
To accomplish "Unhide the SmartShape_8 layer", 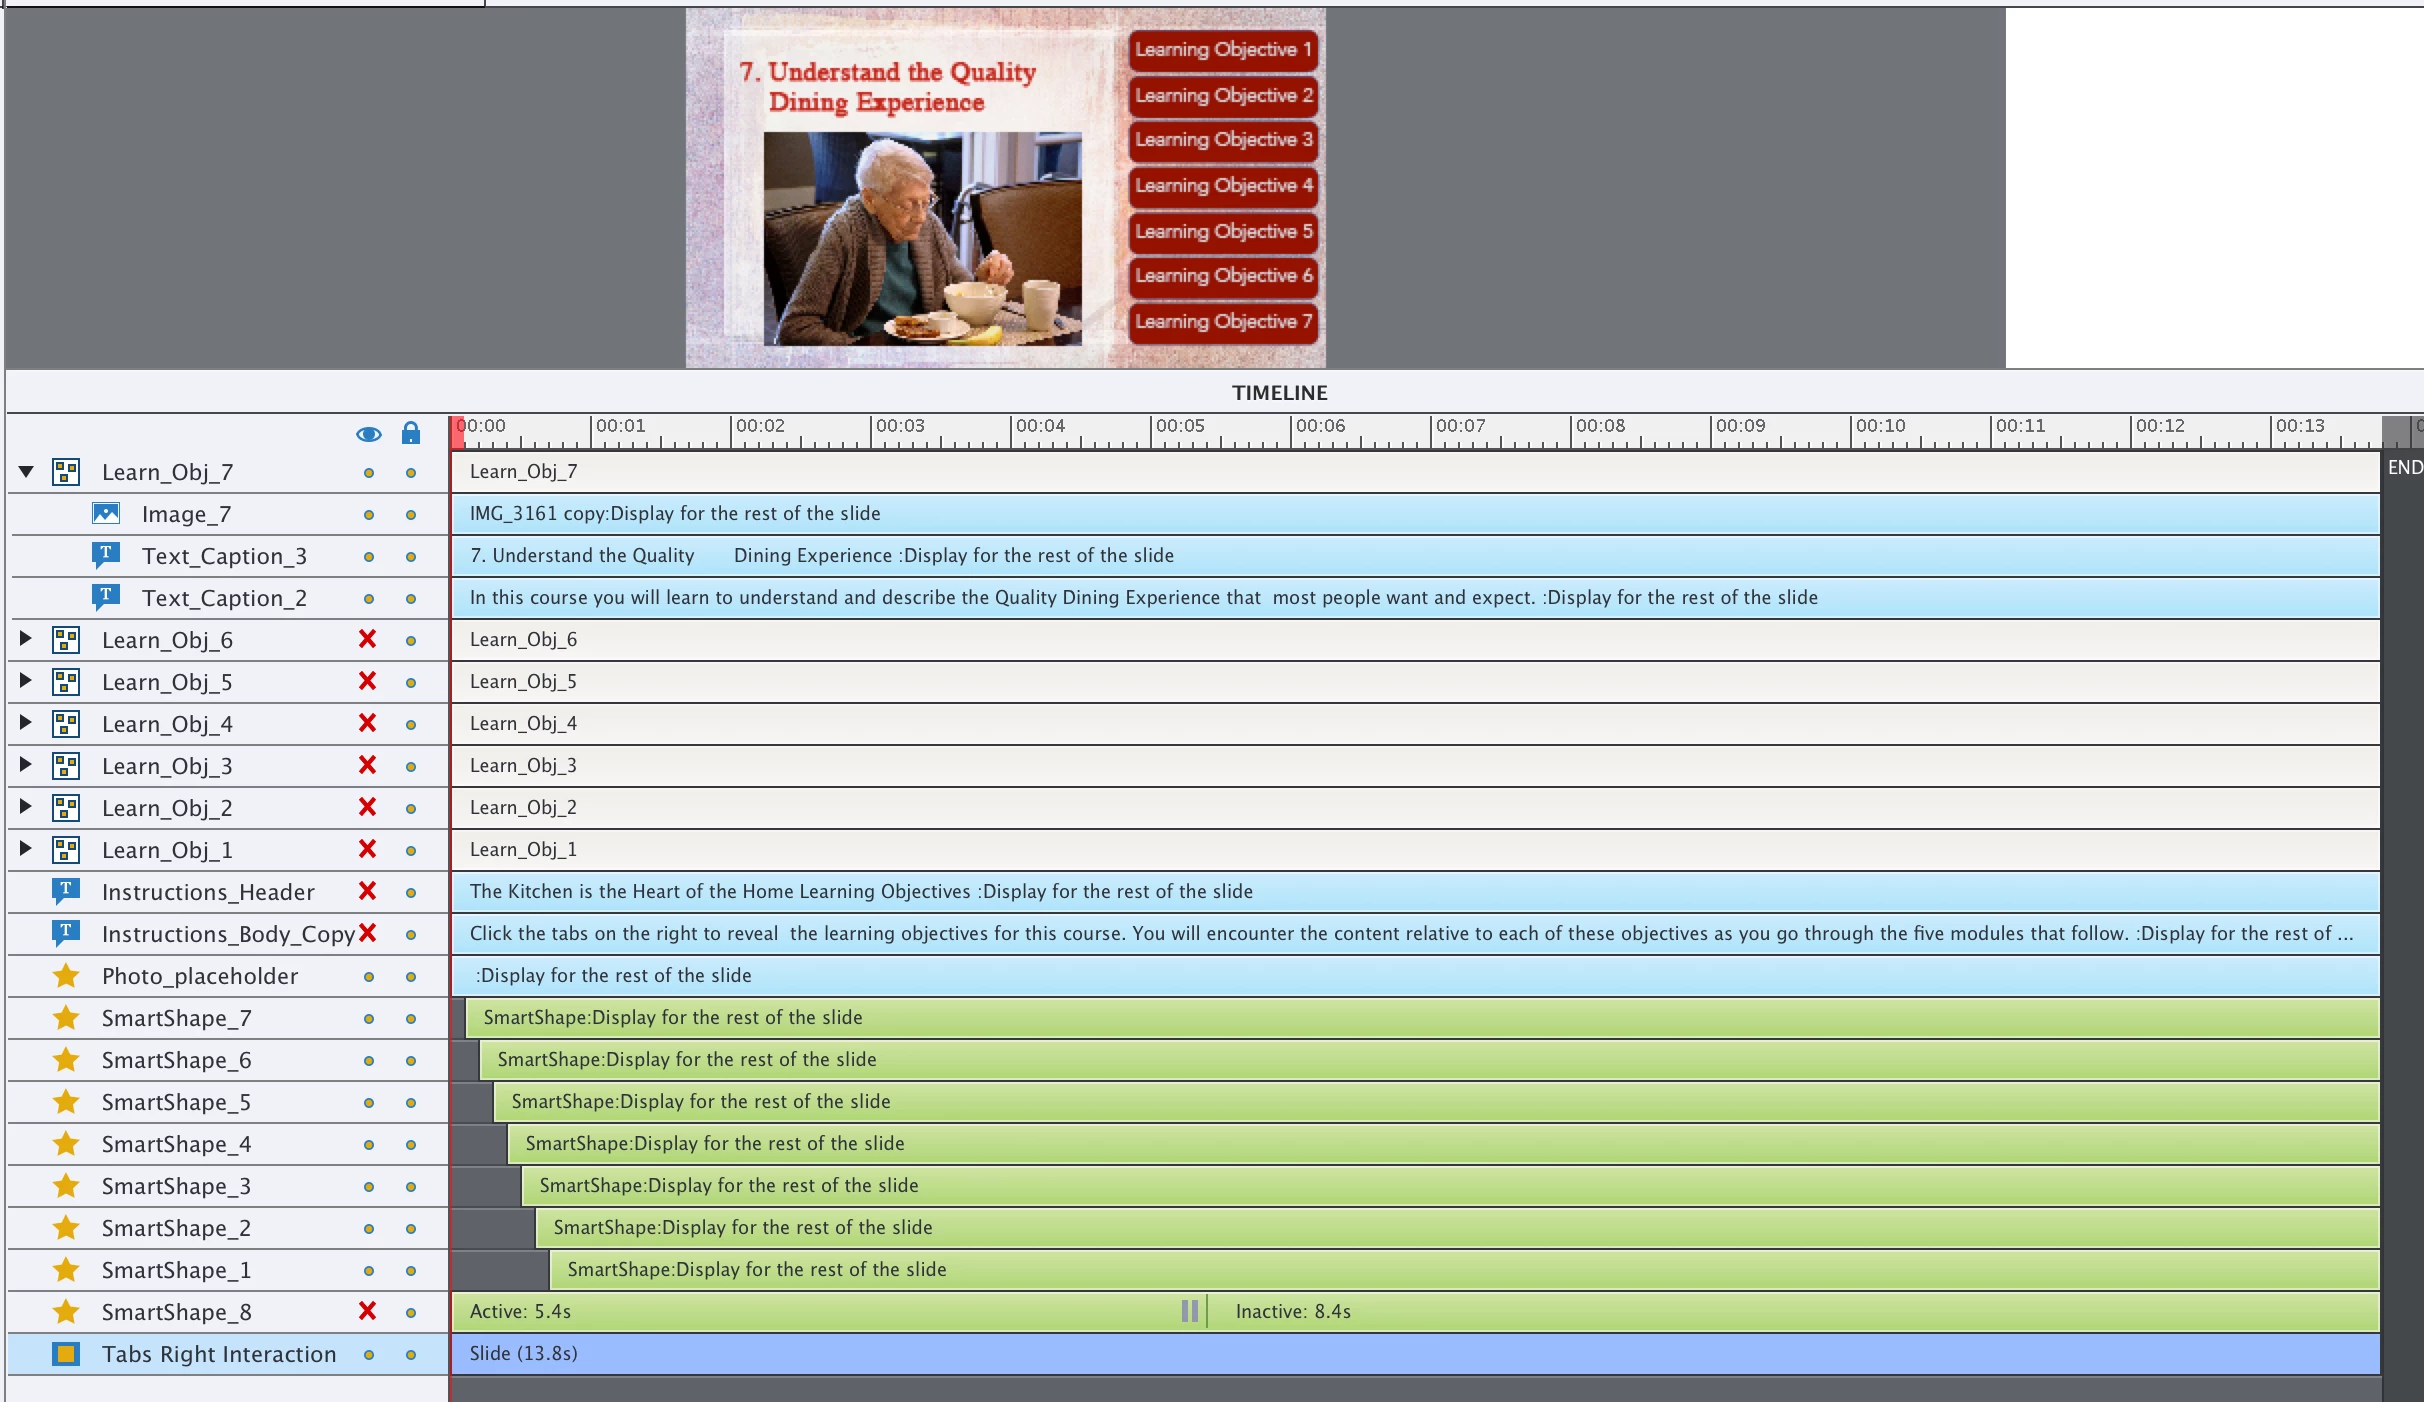I will [x=367, y=1311].
